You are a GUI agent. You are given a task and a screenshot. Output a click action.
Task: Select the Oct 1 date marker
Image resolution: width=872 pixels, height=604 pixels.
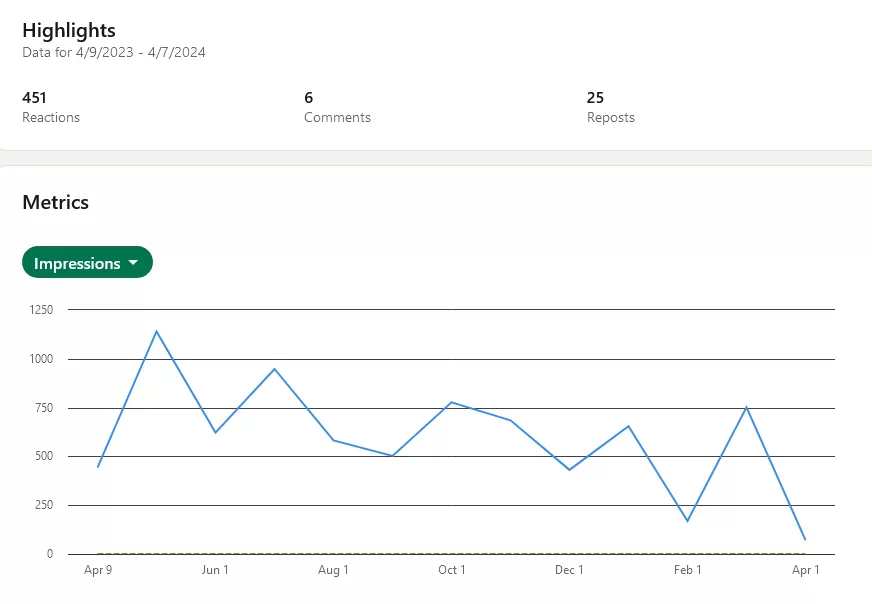[x=451, y=570]
